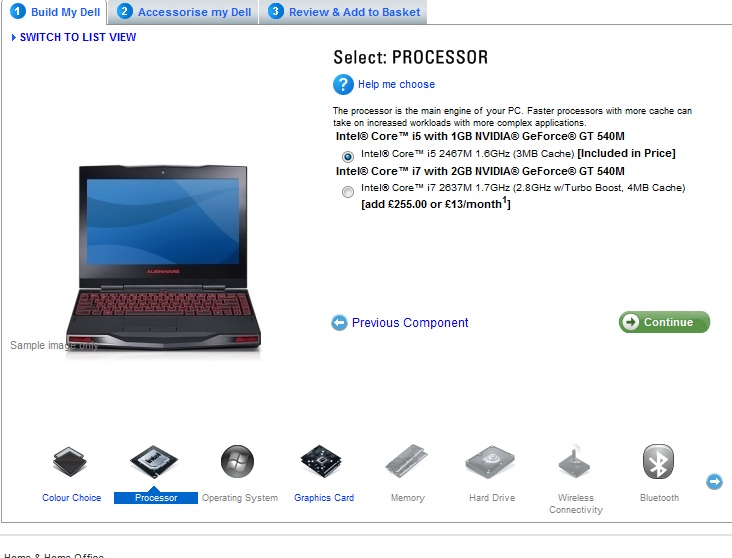Screen dimensions: 732x558
Task: Open the Hard Drive component icon
Action: pyautogui.click(x=490, y=461)
